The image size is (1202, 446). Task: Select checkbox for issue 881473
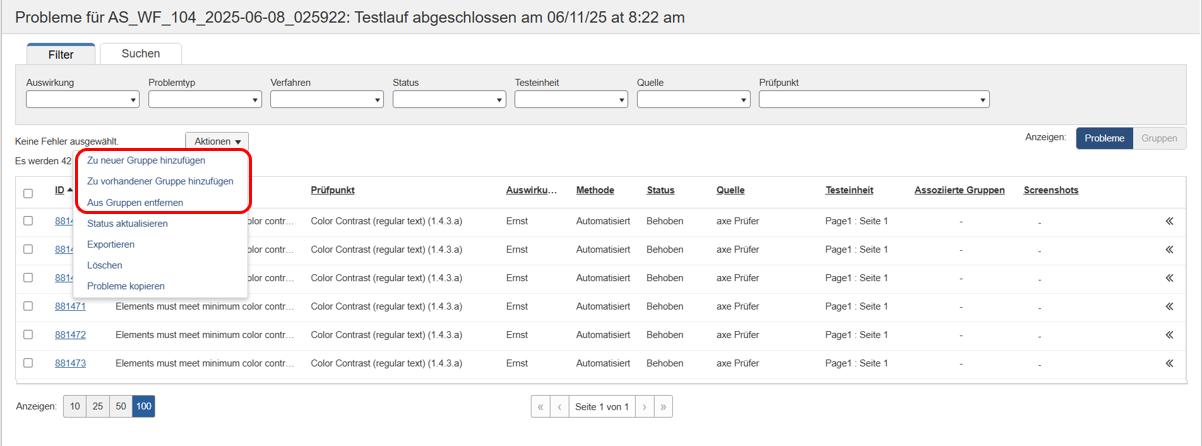(28, 363)
